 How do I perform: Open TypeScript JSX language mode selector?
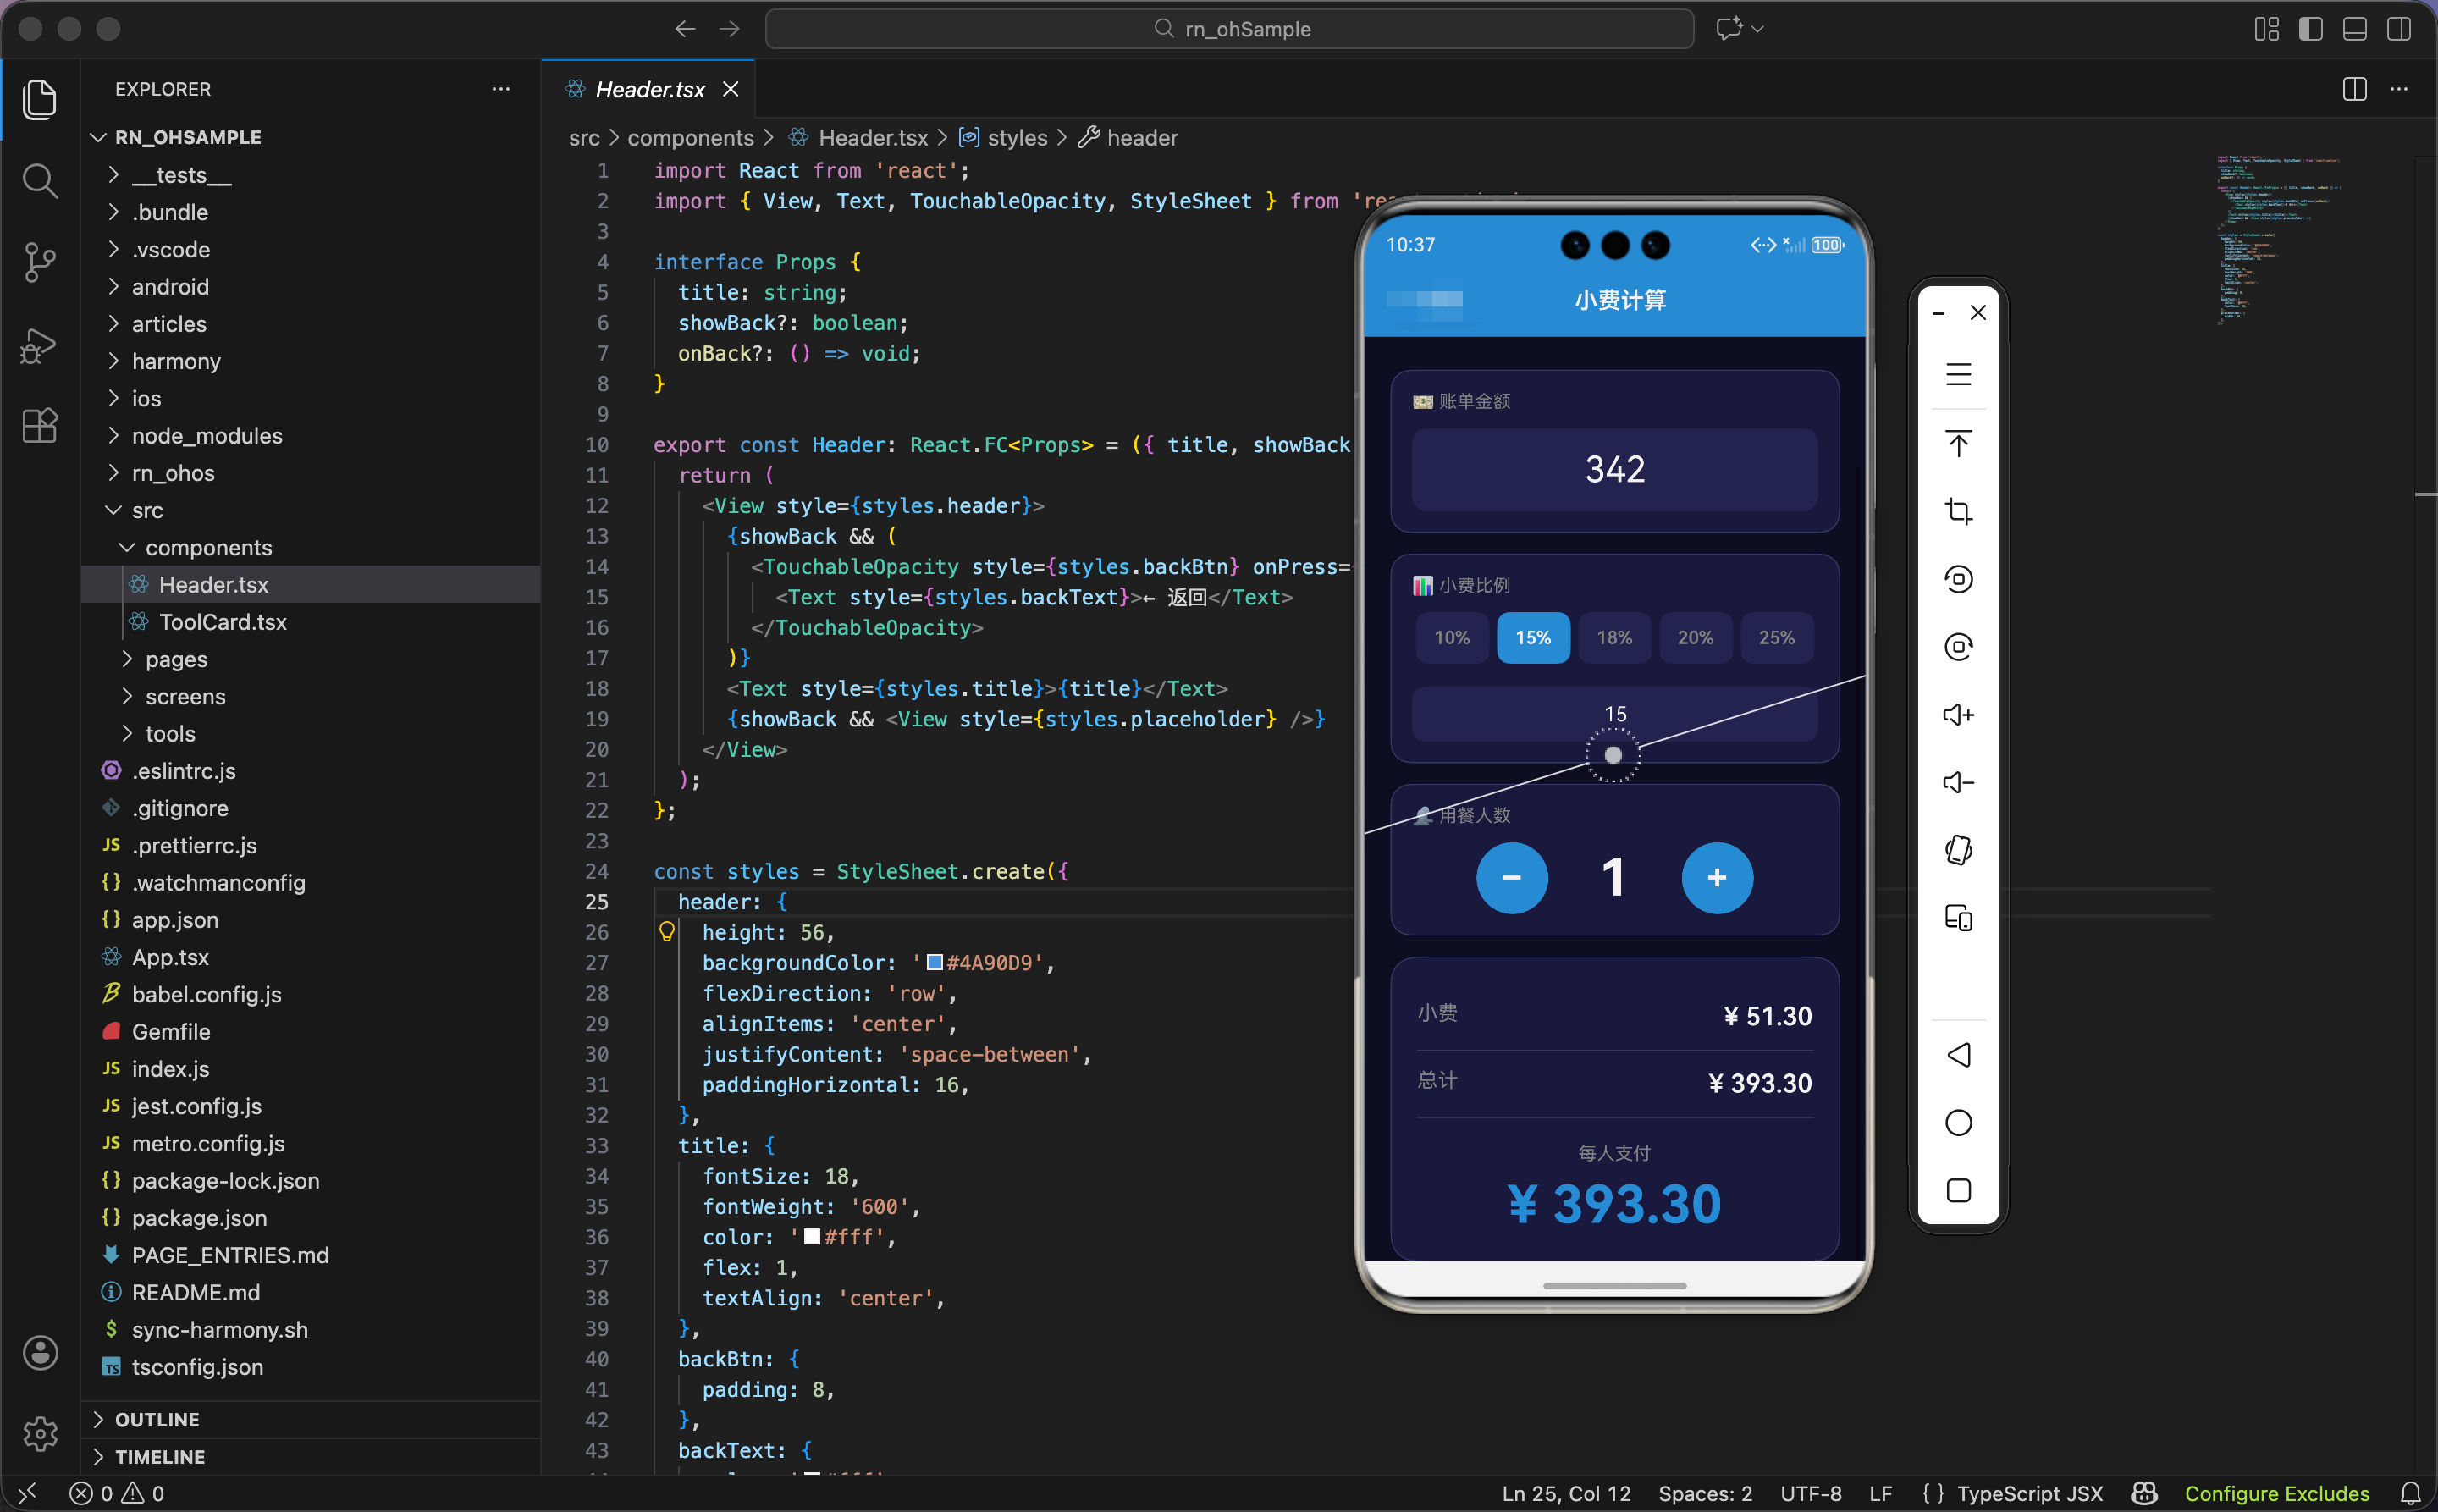[x=2029, y=1493]
